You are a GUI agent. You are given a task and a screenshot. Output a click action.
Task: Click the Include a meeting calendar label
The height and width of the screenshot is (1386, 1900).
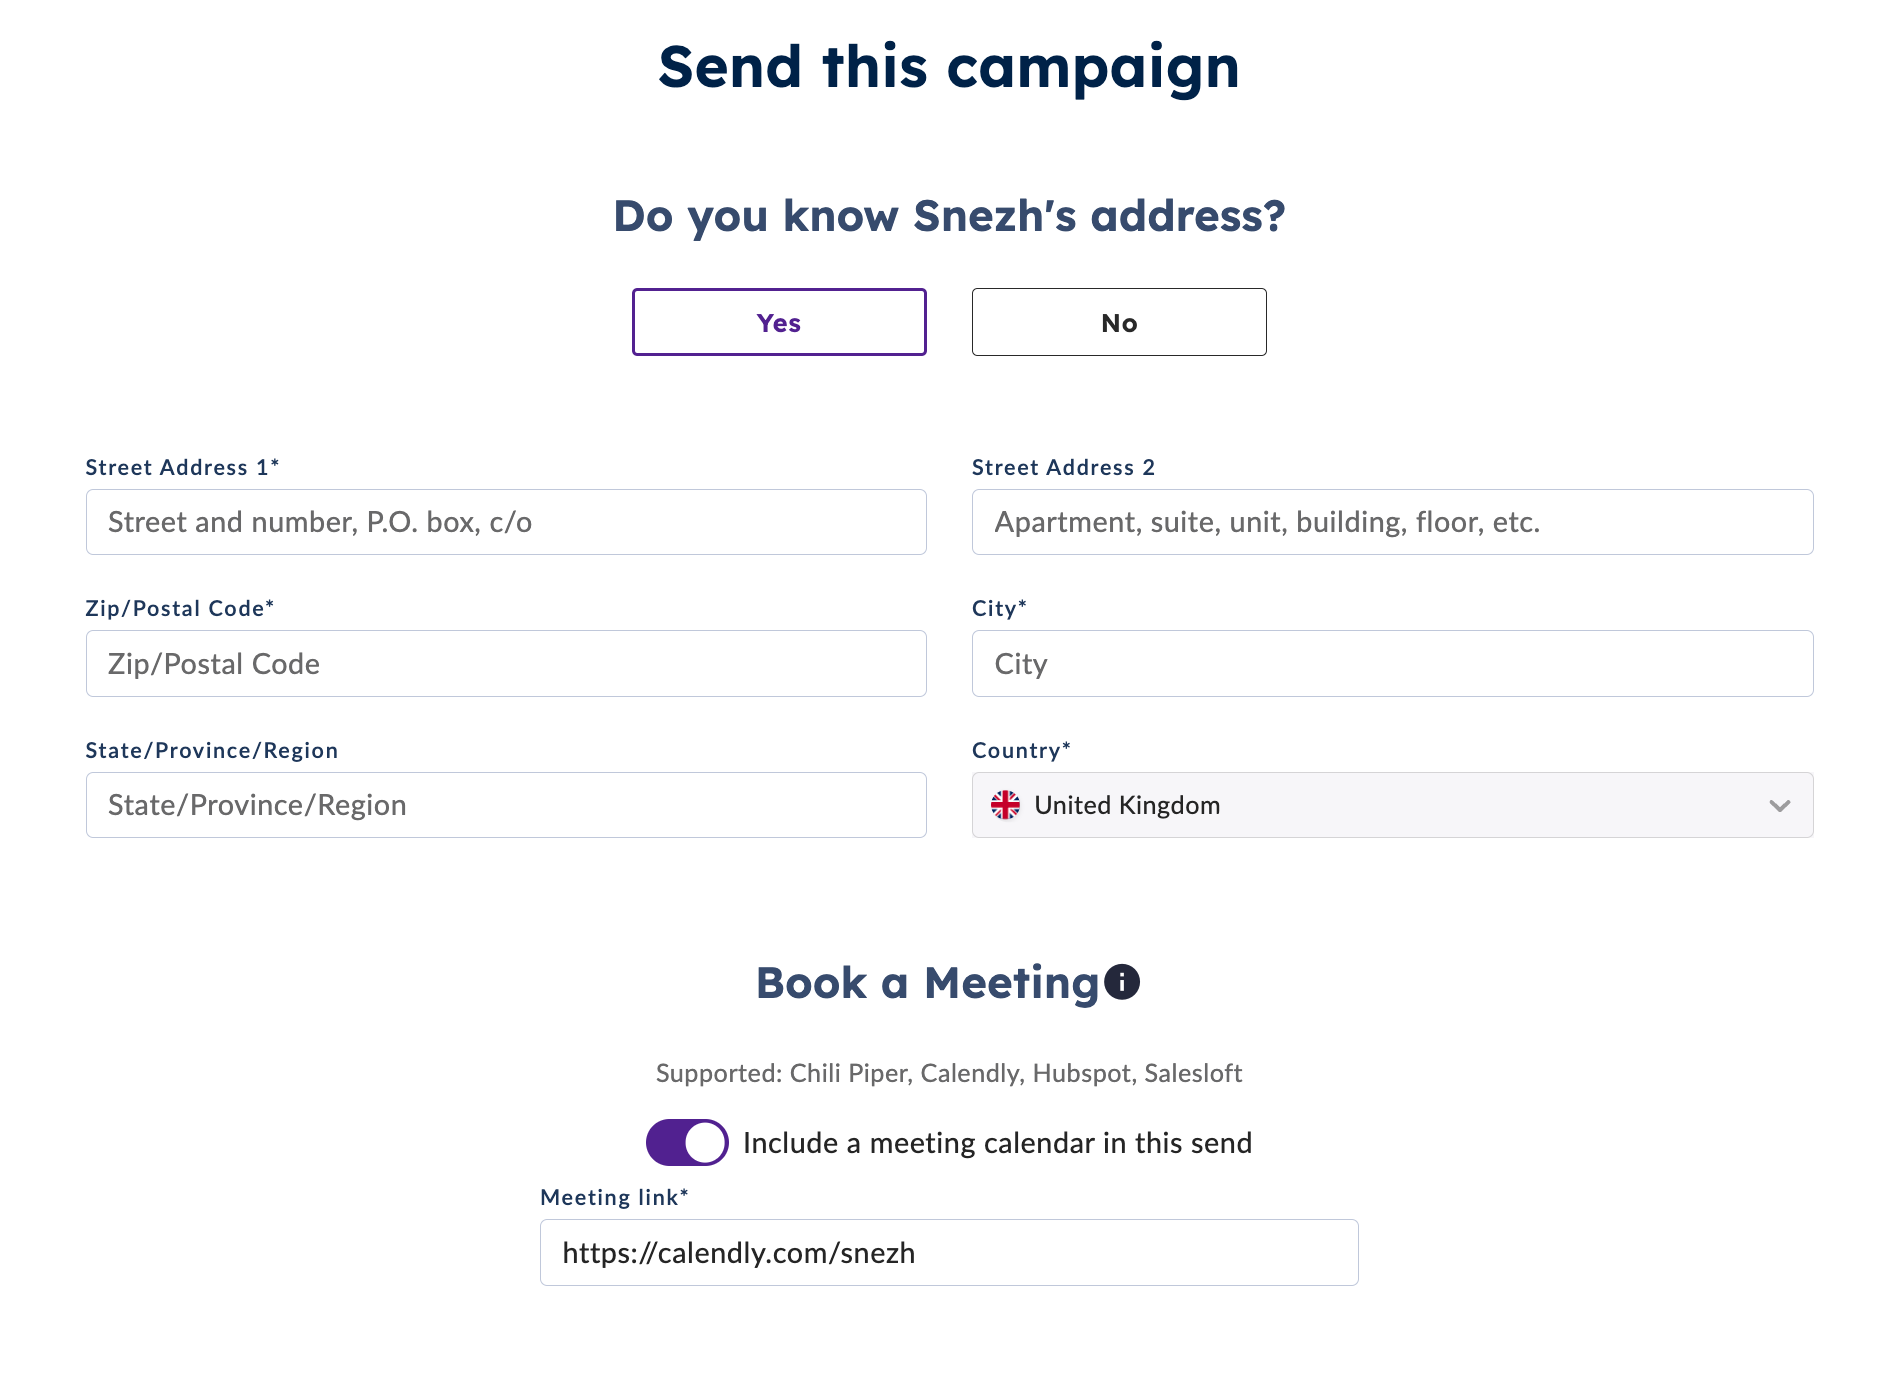click(996, 1142)
